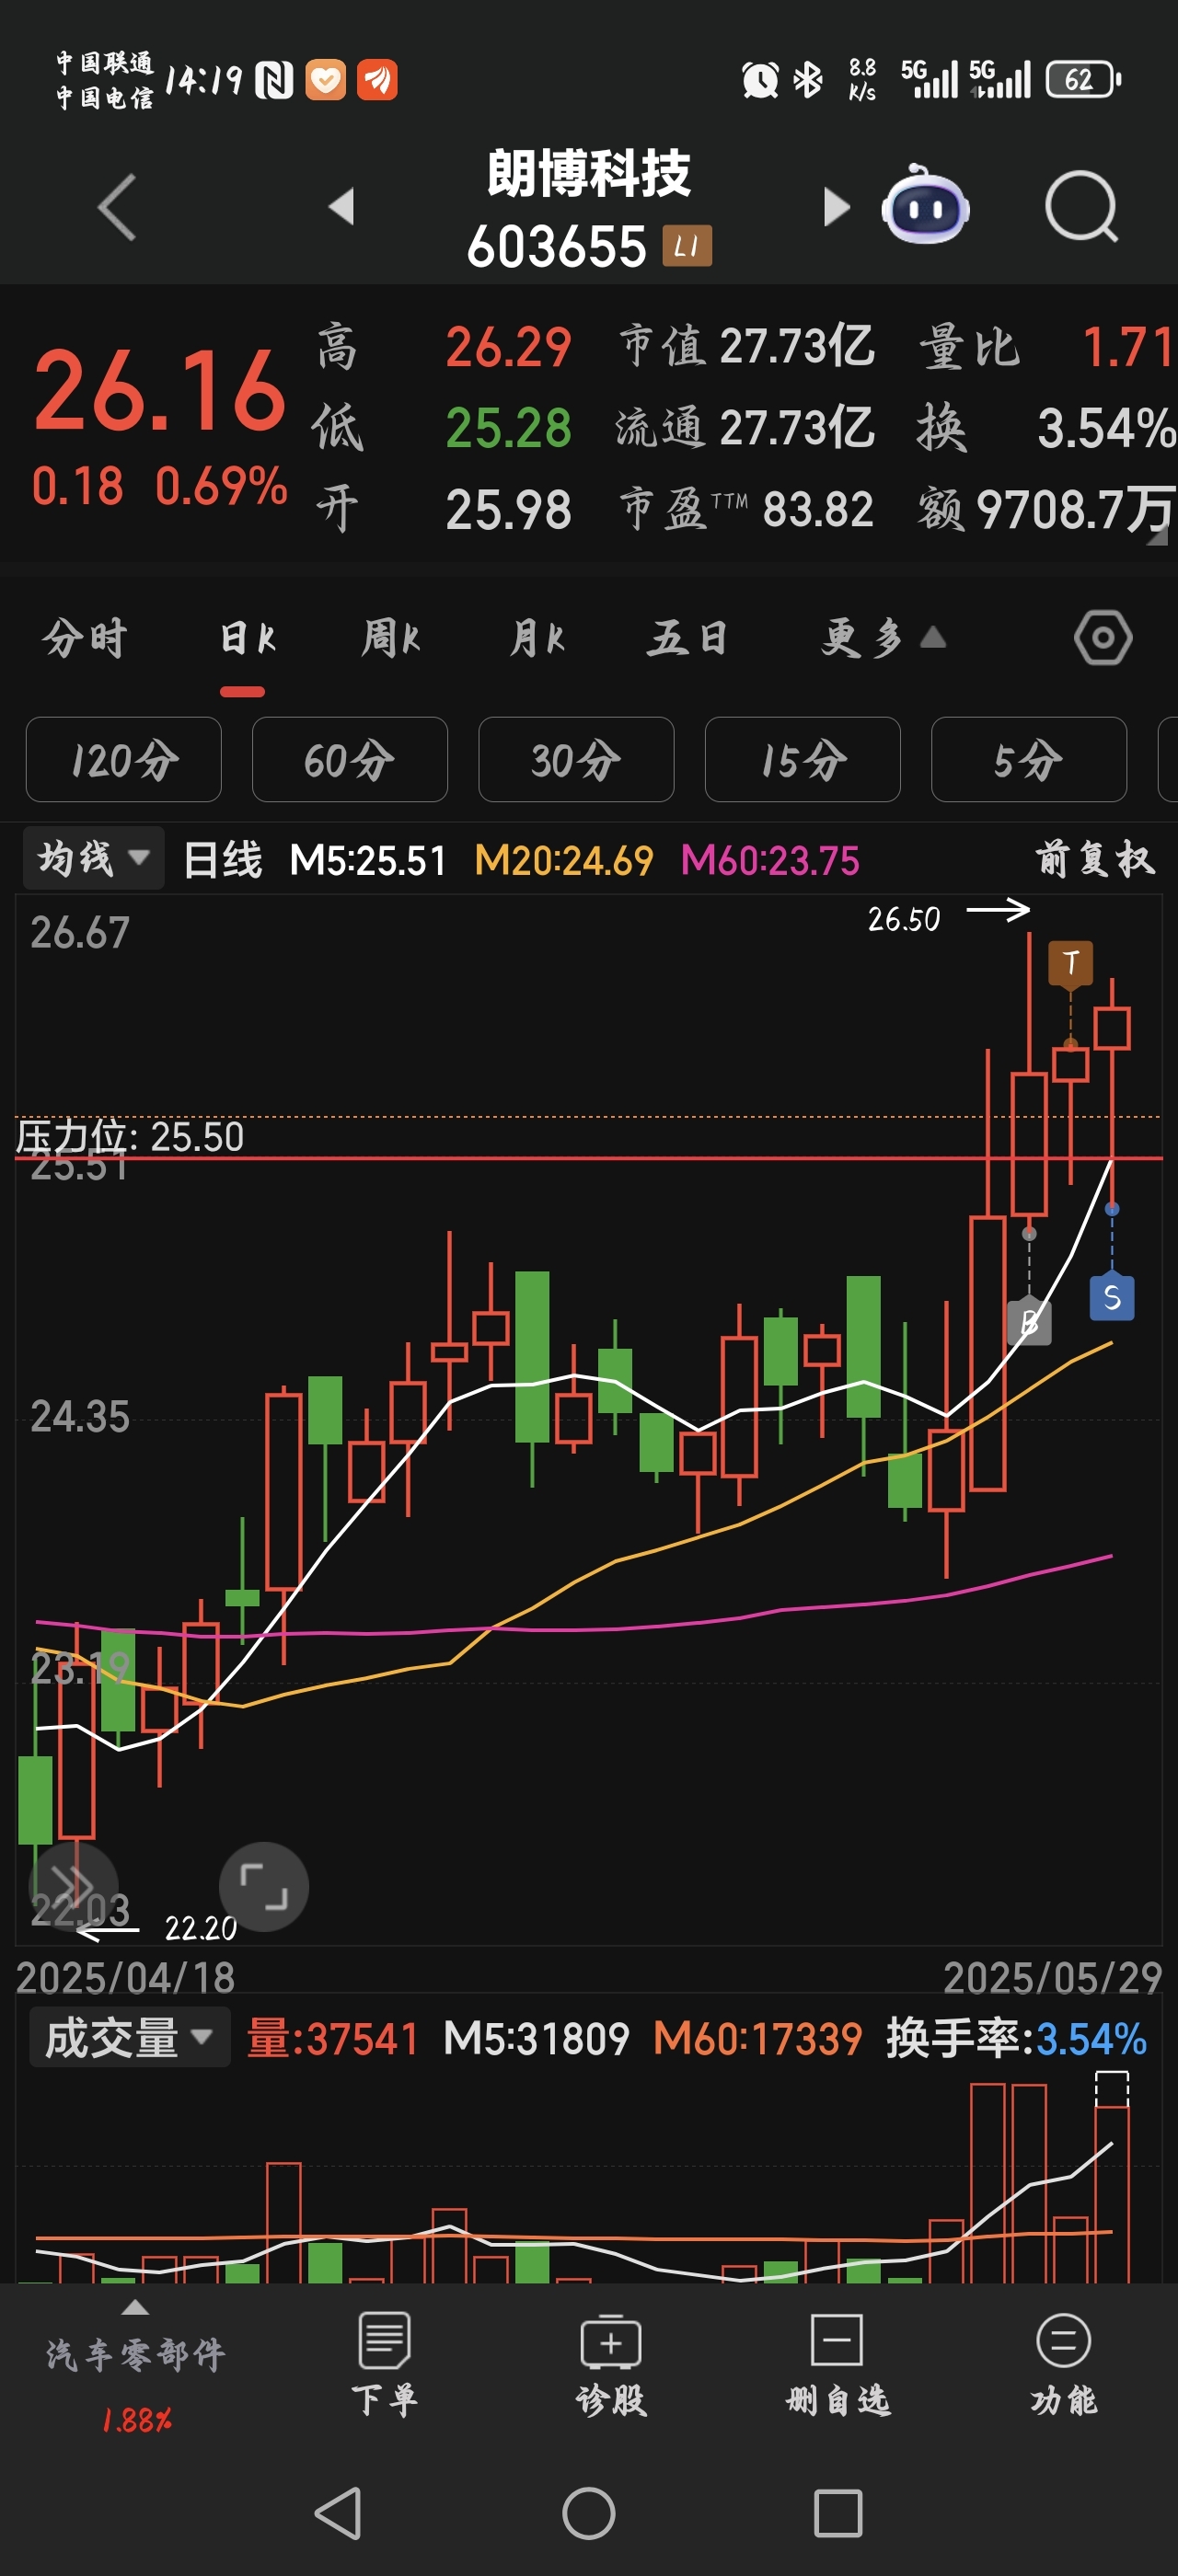This screenshot has width=1178, height=2576.
Task: Open the 均线 indicator dropdown
Action: click(94, 858)
